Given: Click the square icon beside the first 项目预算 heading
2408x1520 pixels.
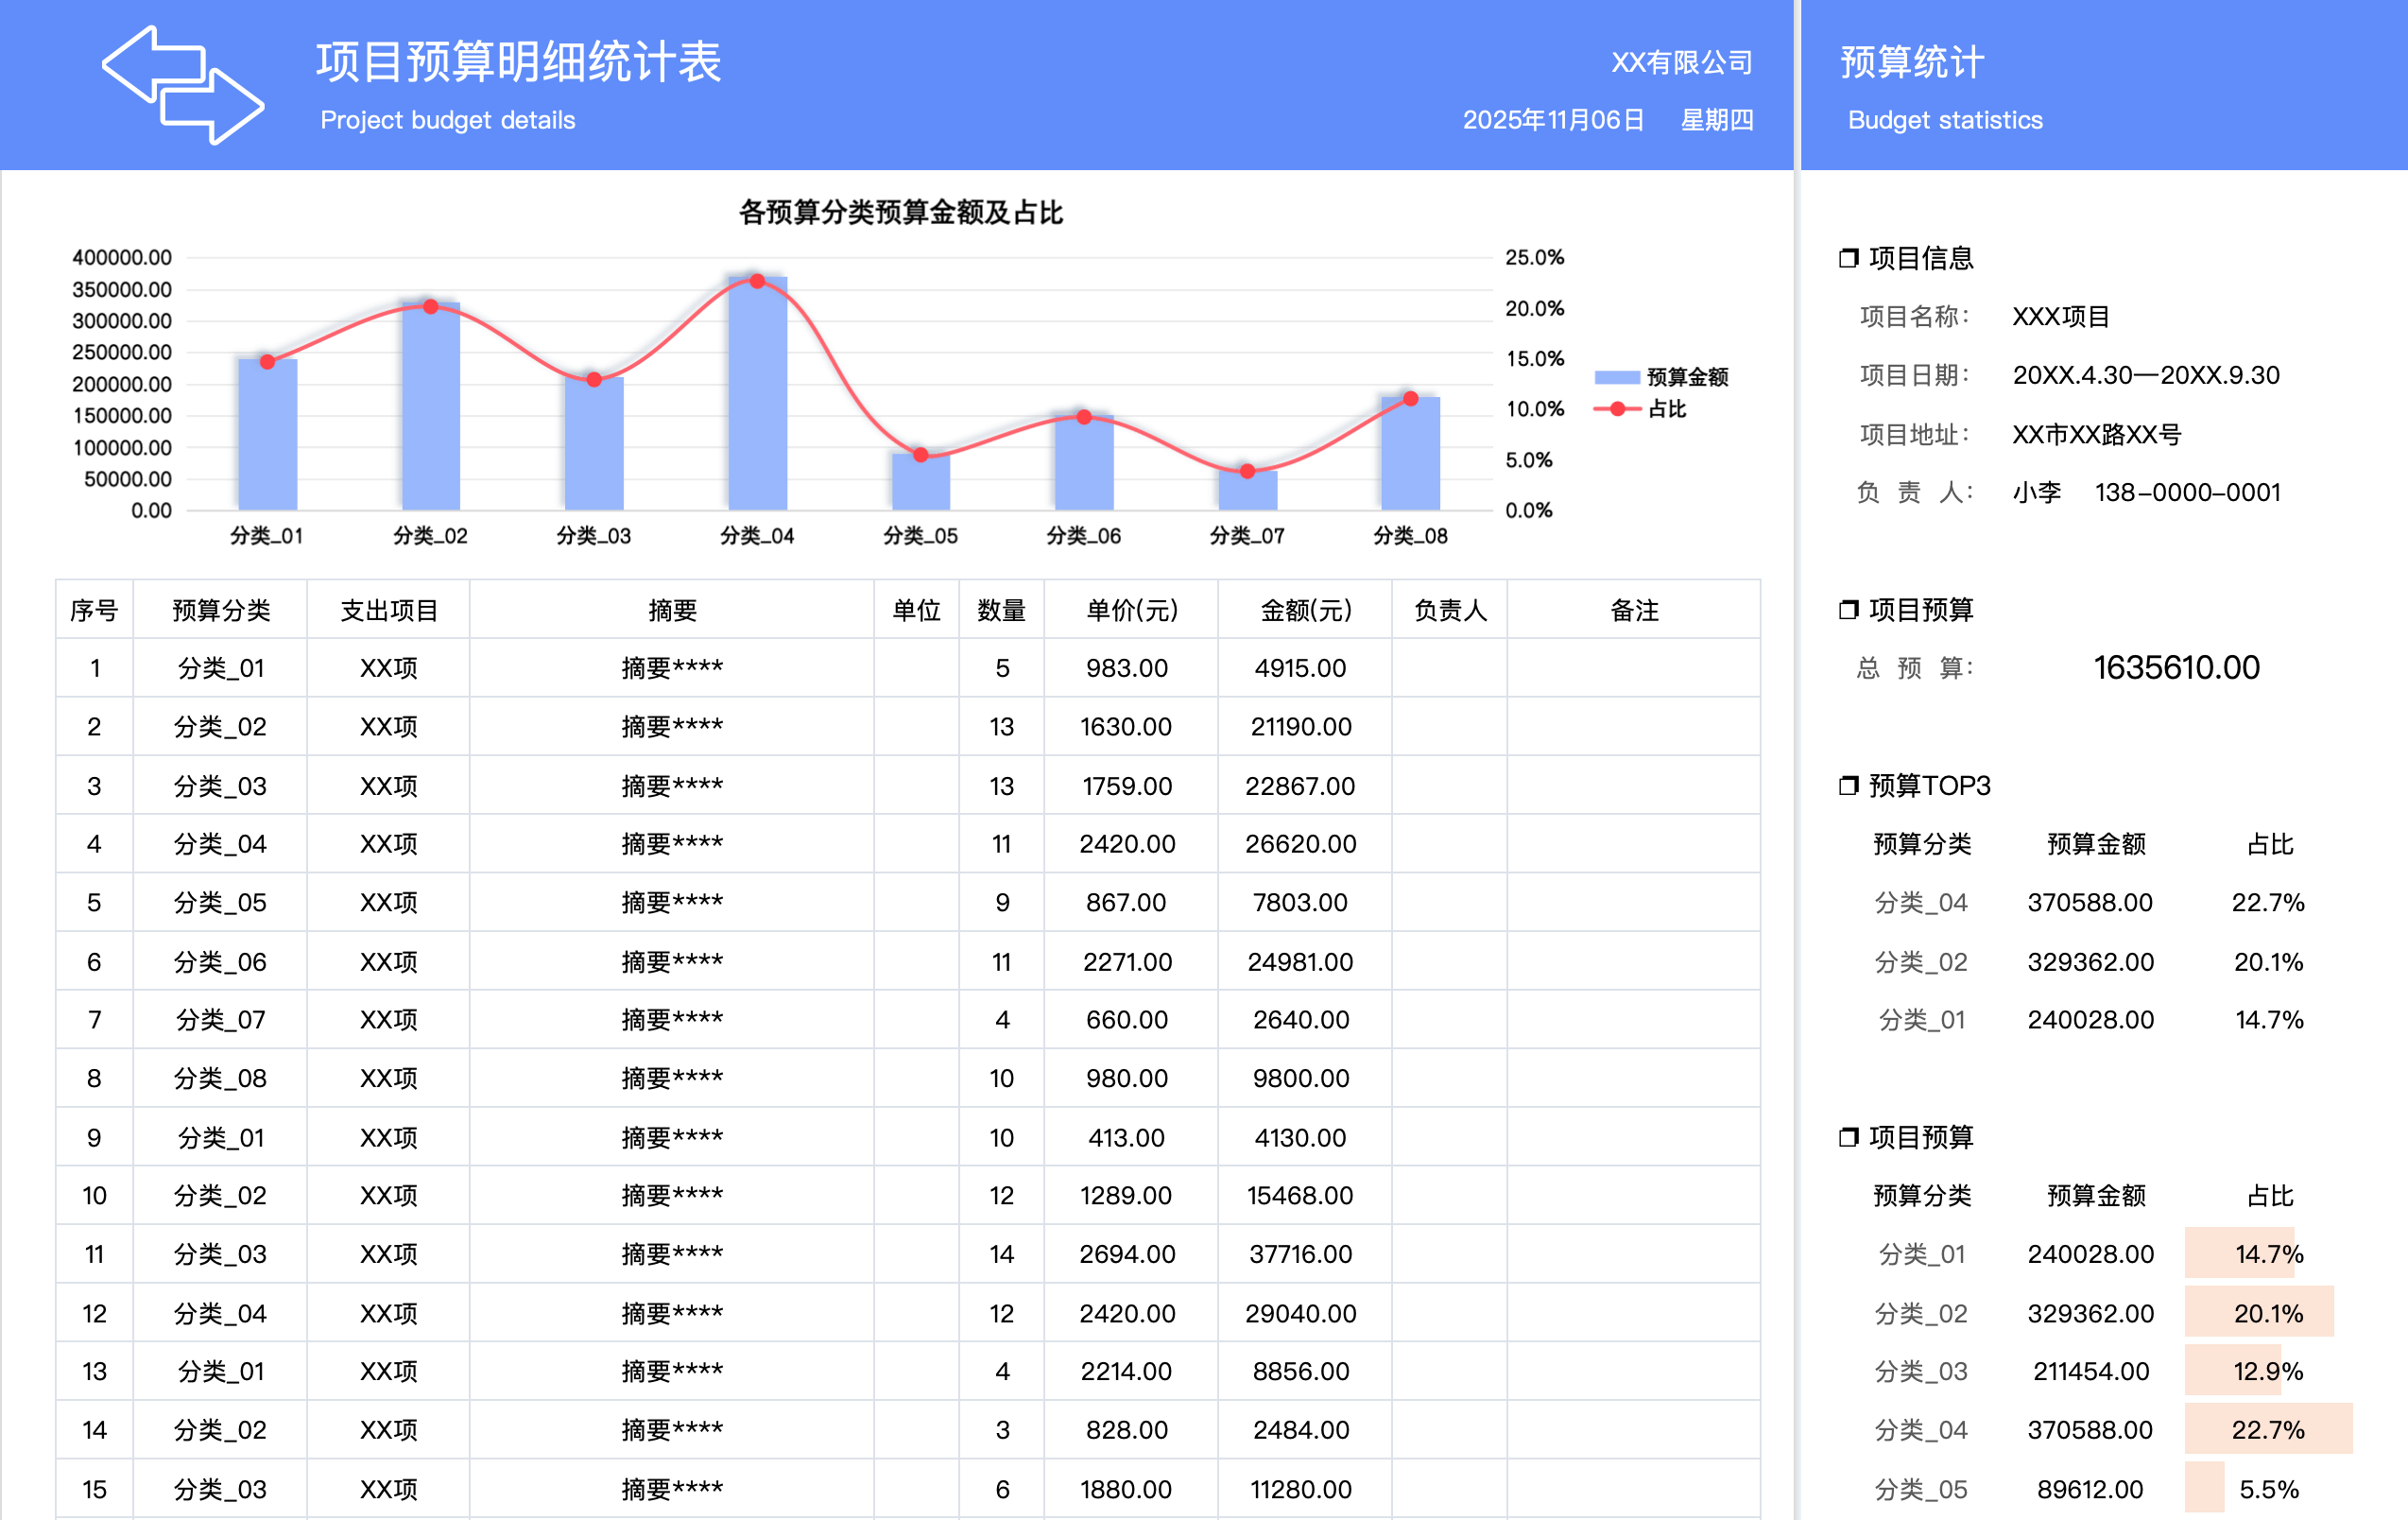Looking at the screenshot, I should coord(1847,610).
